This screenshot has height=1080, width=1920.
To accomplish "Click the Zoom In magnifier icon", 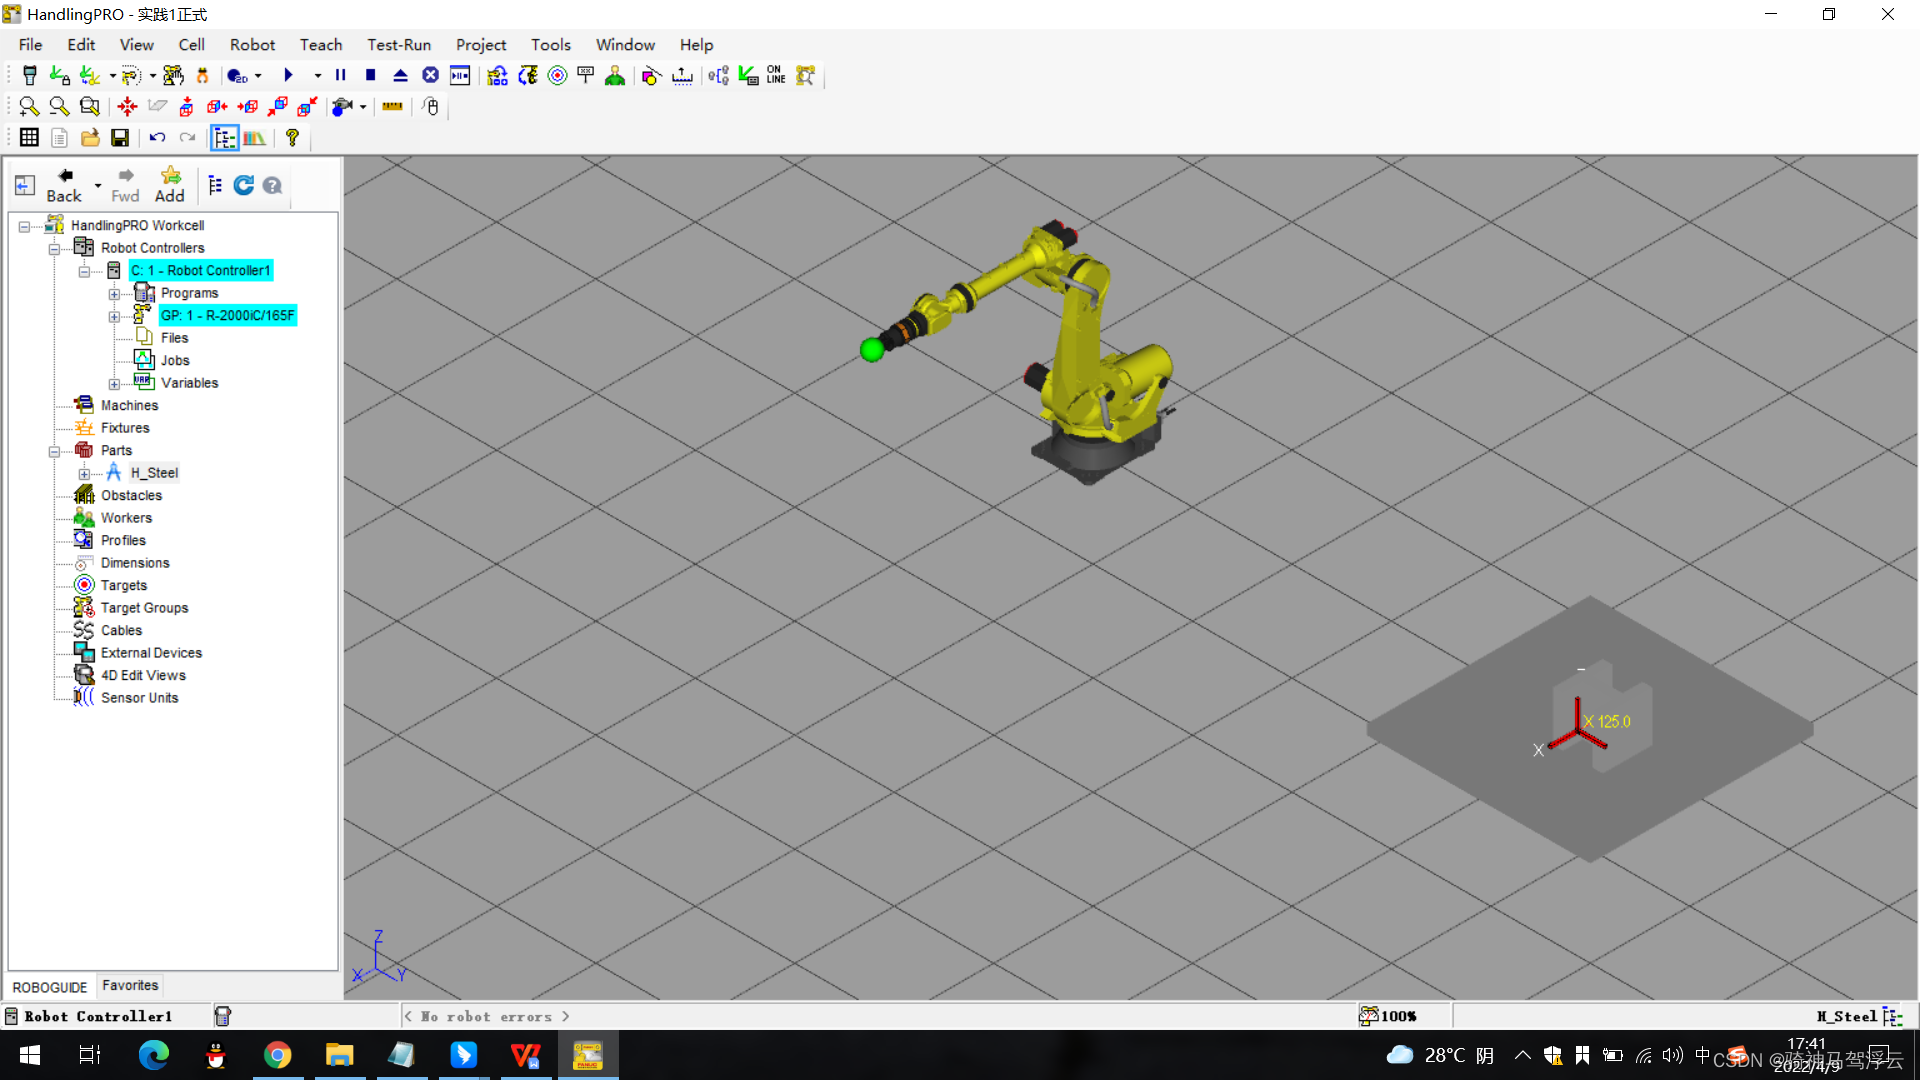I will coord(29,106).
